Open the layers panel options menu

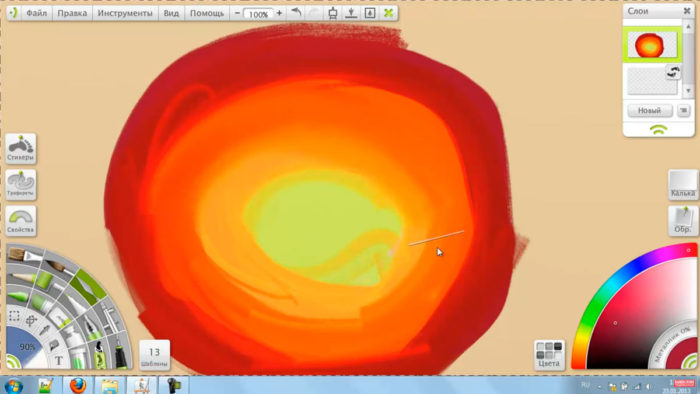[x=683, y=110]
